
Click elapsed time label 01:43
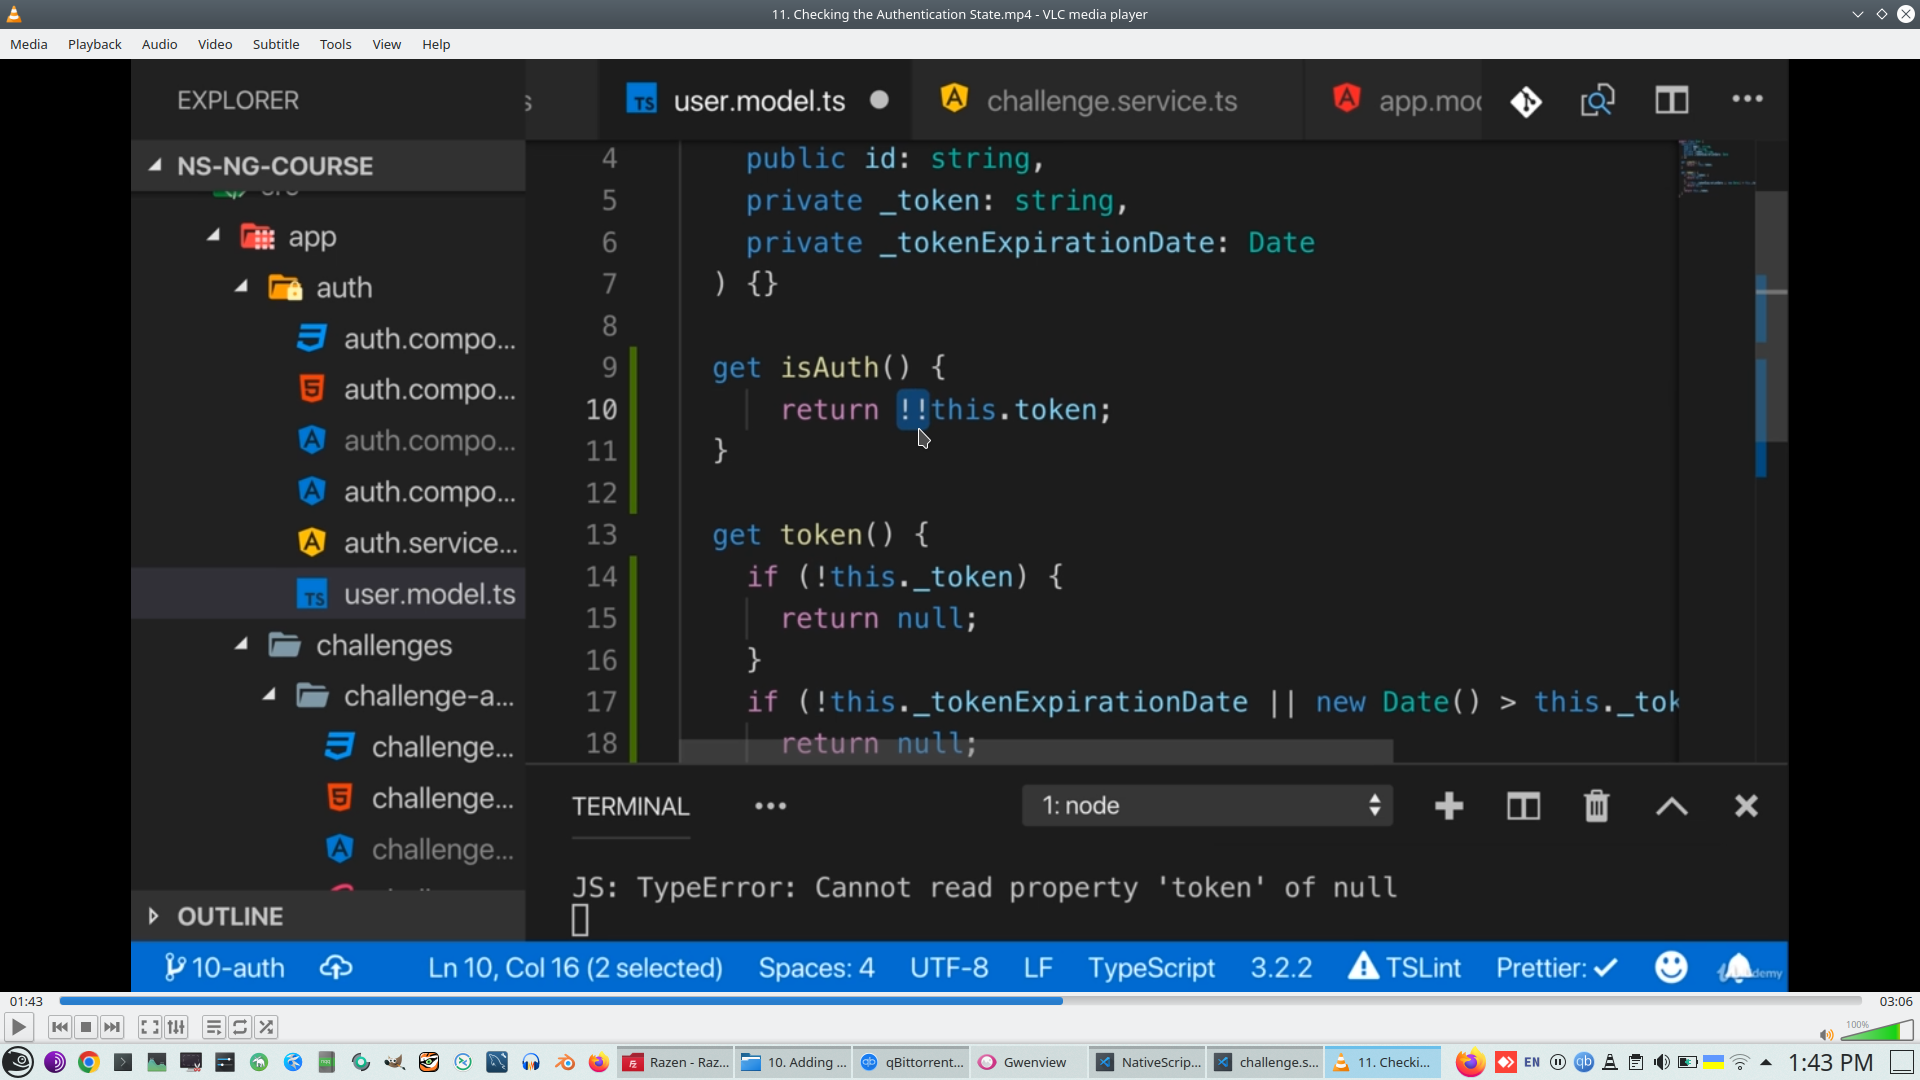pos(26,1001)
